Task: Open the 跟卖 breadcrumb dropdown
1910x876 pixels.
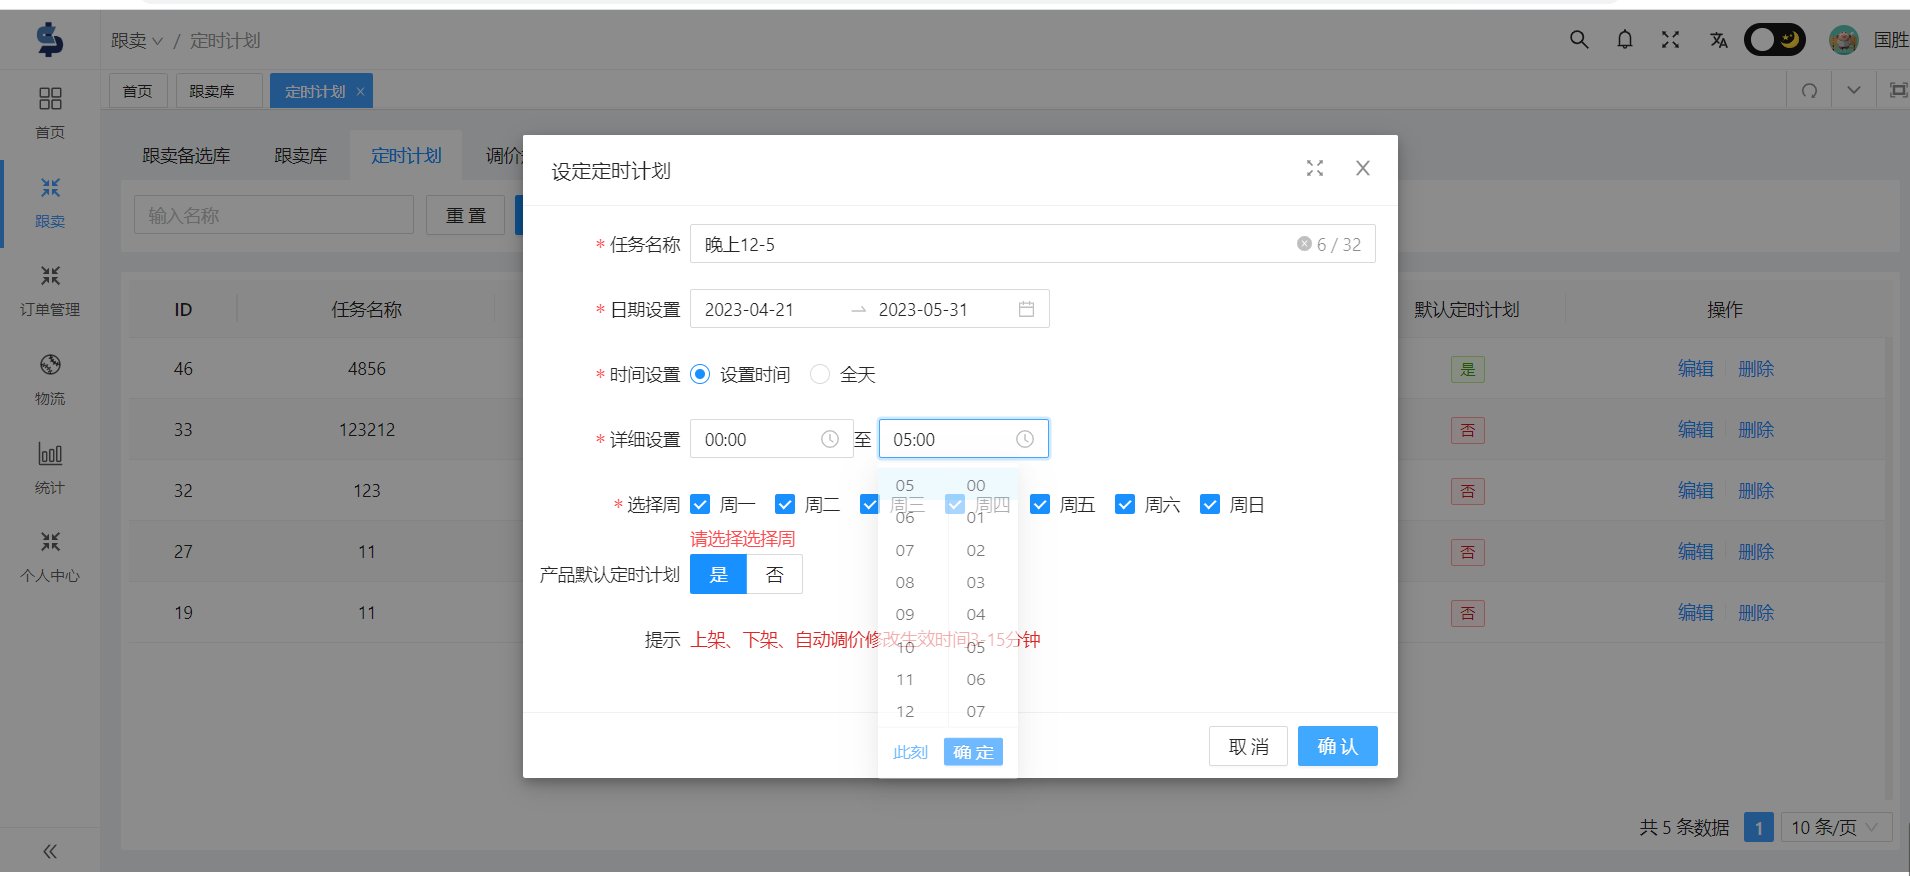Action: (137, 40)
